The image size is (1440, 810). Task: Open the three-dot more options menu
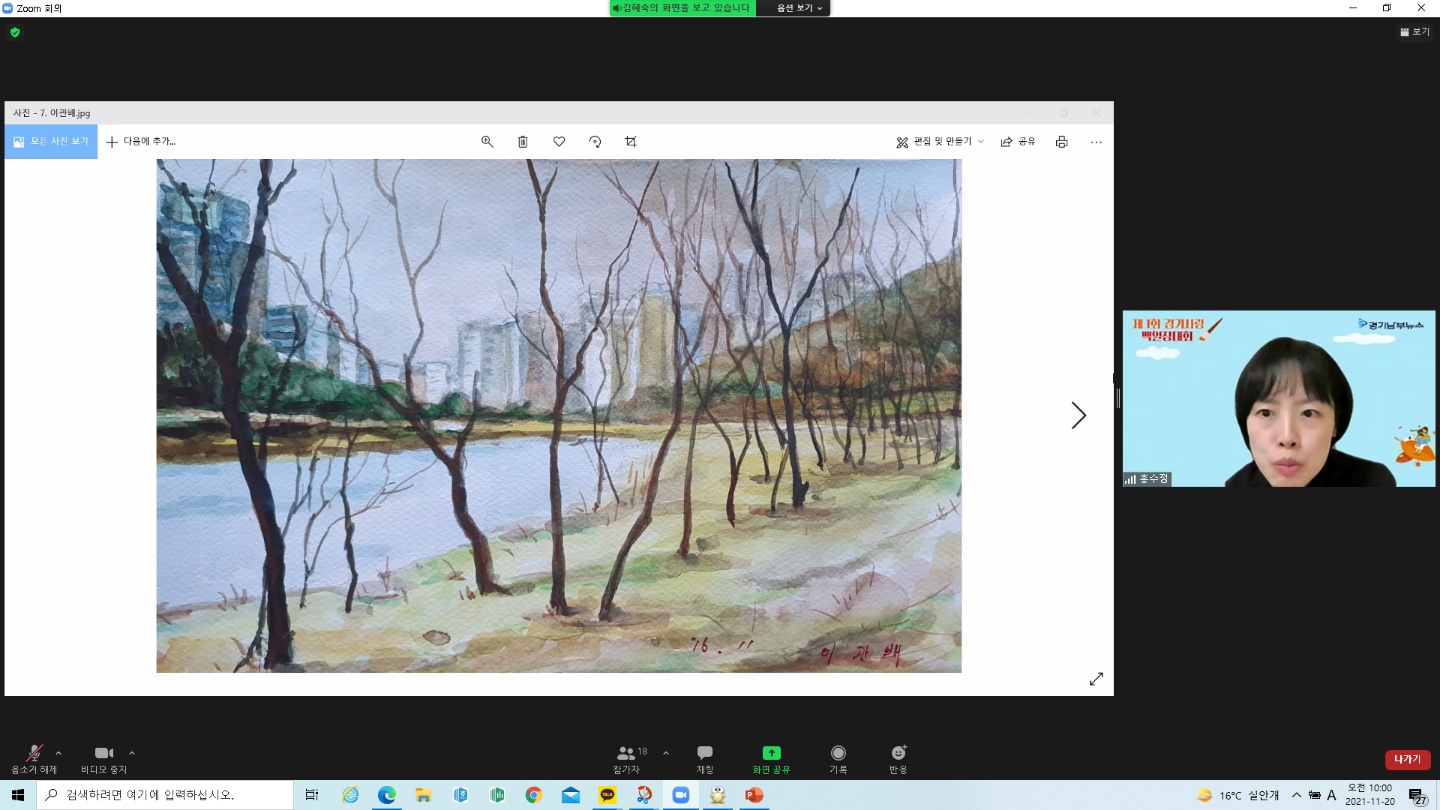pyautogui.click(x=1096, y=142)
